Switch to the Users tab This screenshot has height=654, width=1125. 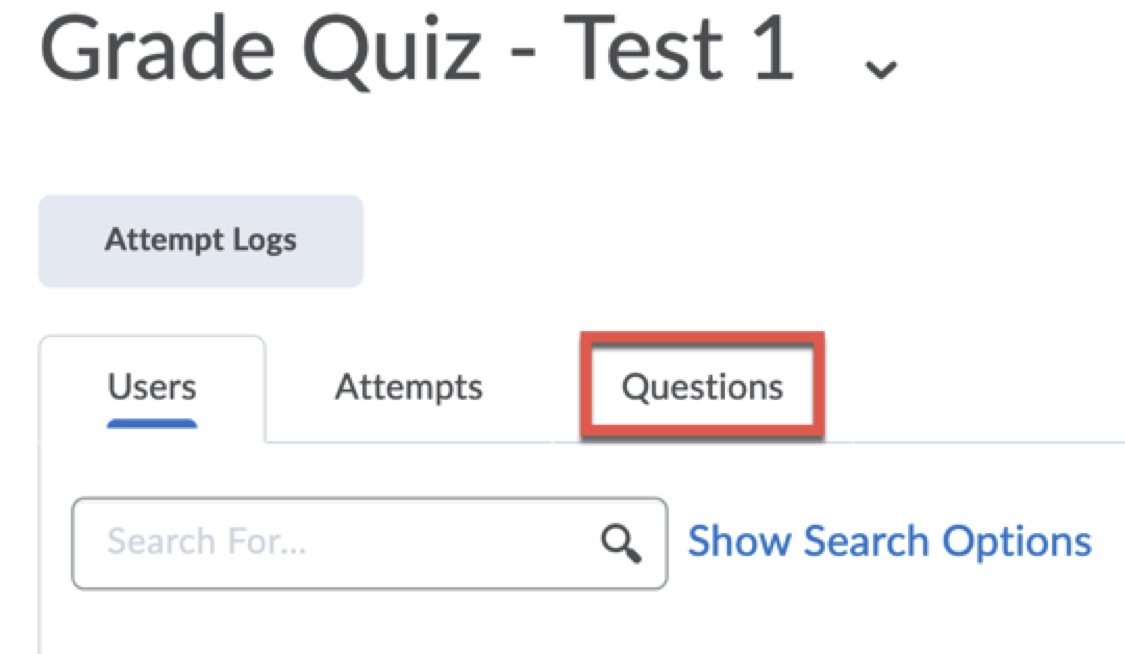point(152,388)
